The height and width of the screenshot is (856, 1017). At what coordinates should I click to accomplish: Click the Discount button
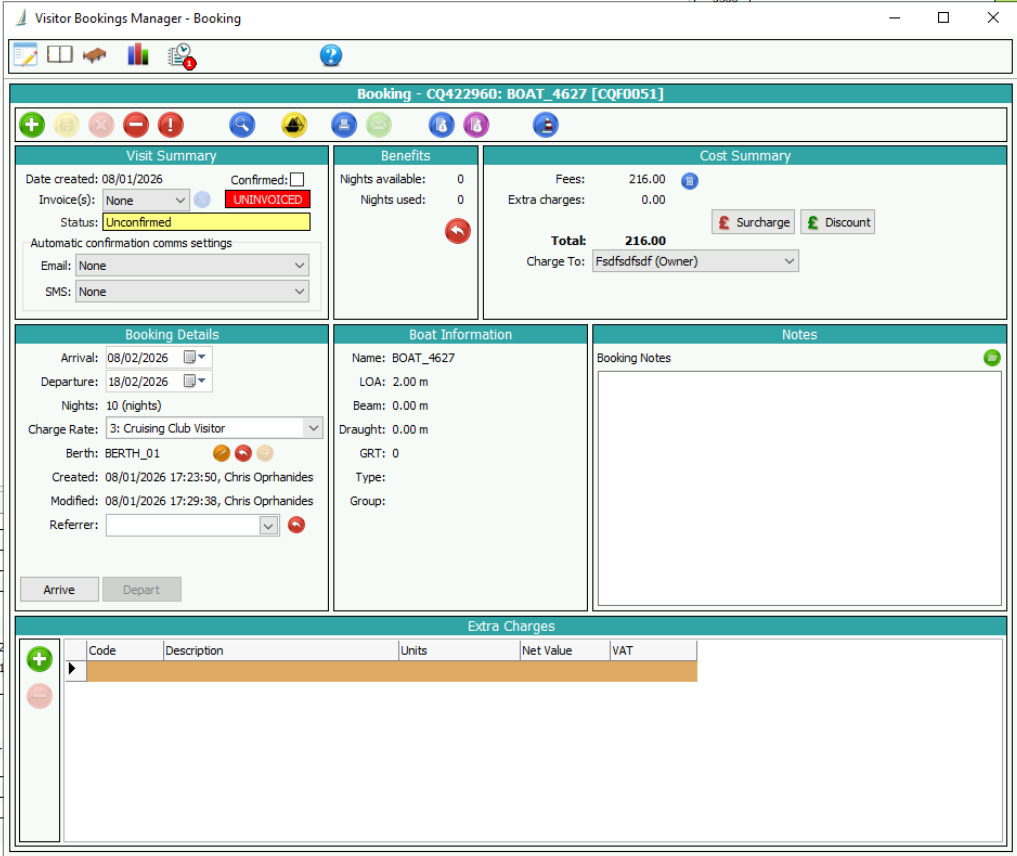(x=838, y=222)
